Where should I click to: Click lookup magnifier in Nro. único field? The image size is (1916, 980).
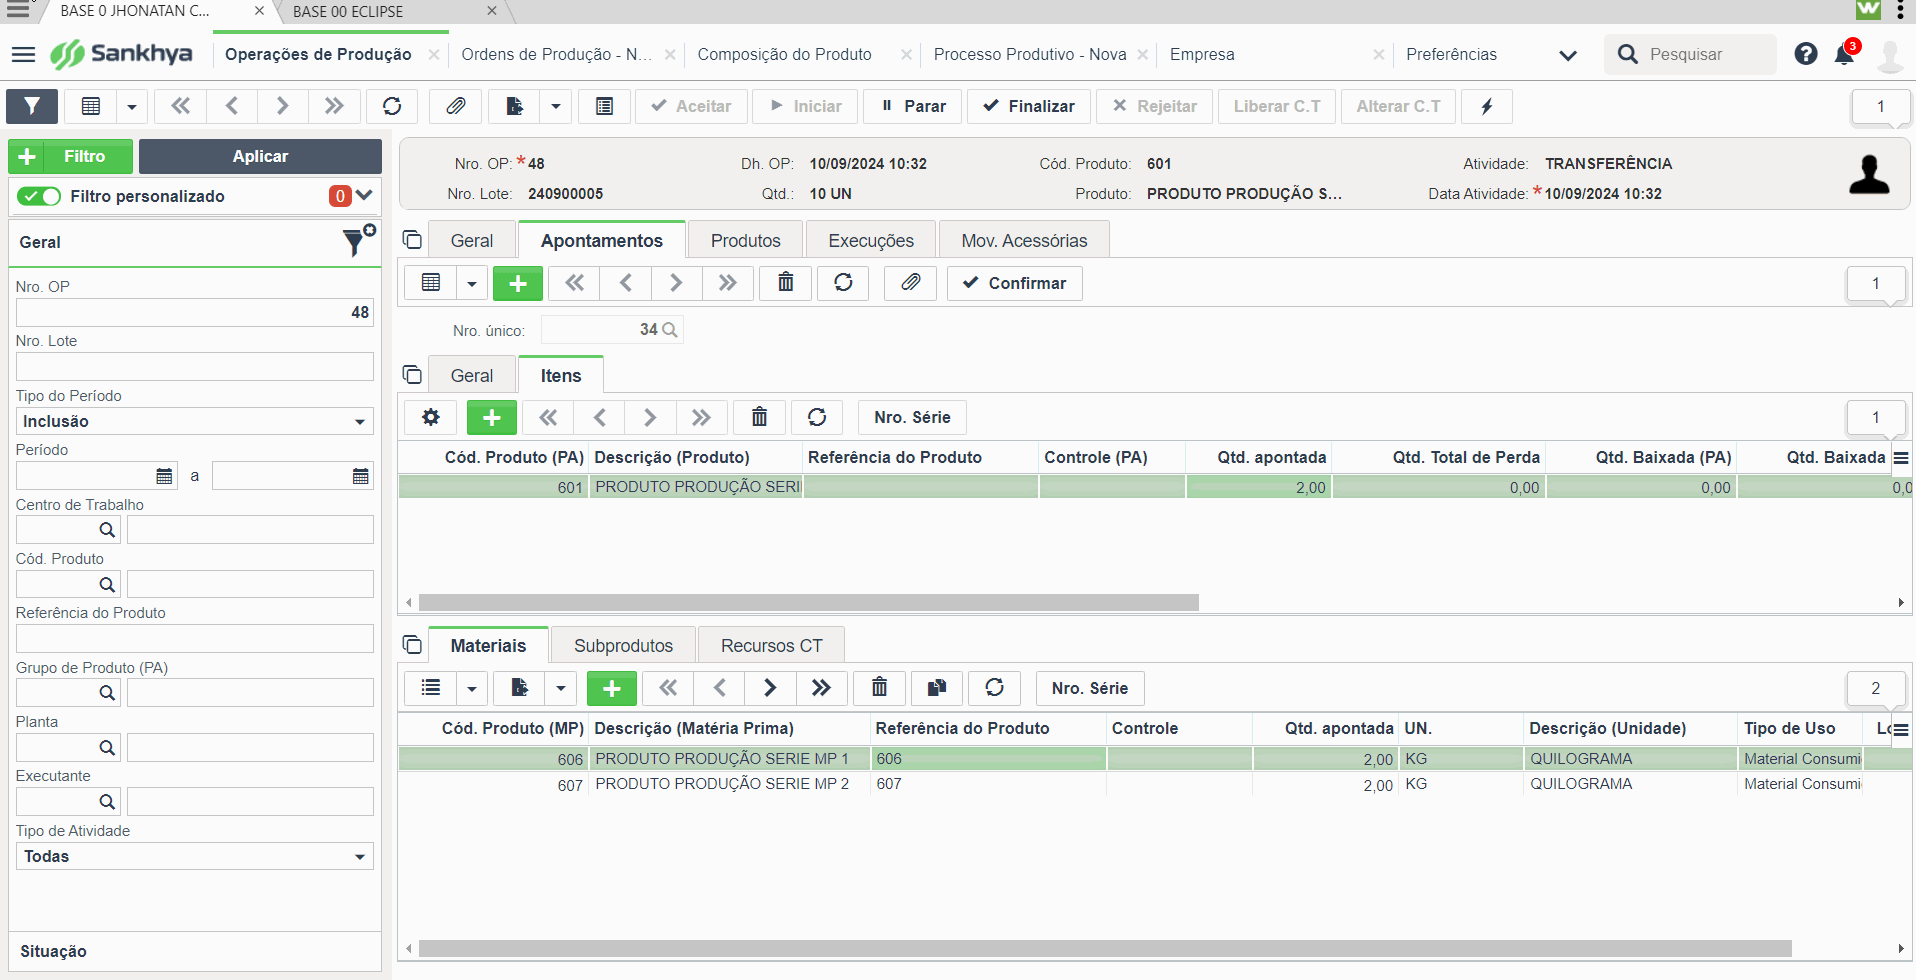coord(670,330)
